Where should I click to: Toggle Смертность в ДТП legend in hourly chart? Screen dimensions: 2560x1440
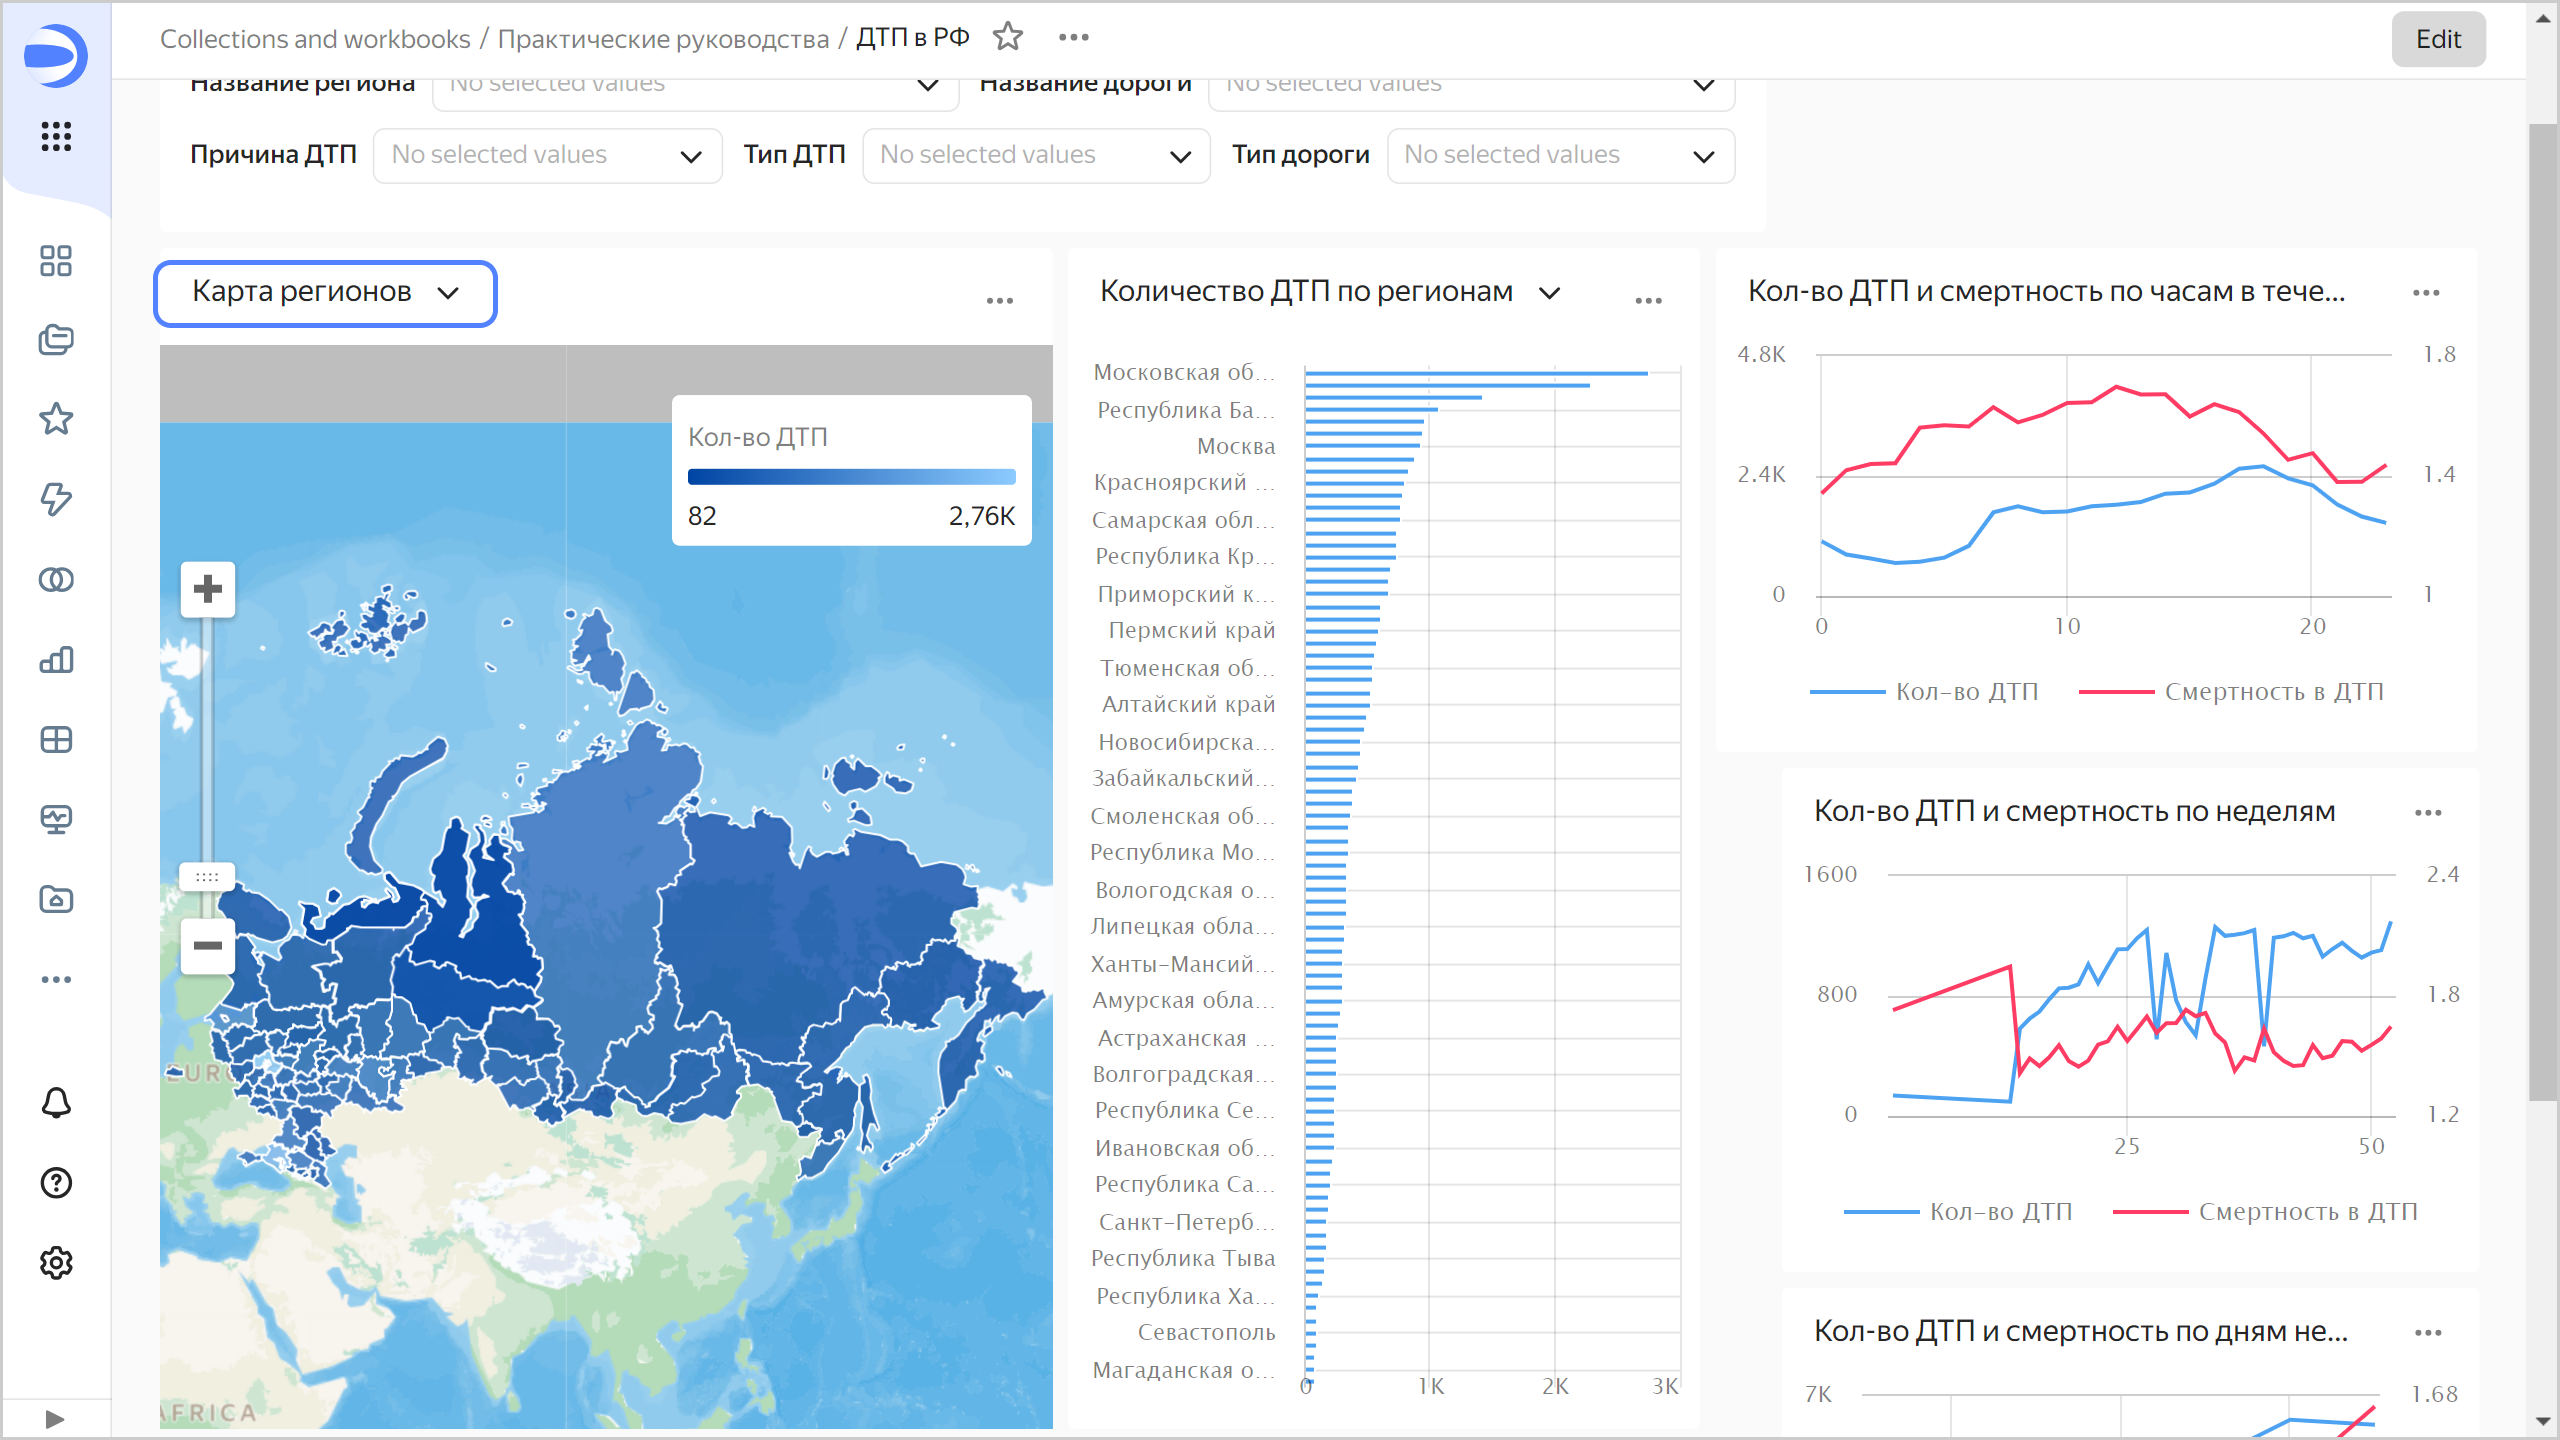point(2273,692)
